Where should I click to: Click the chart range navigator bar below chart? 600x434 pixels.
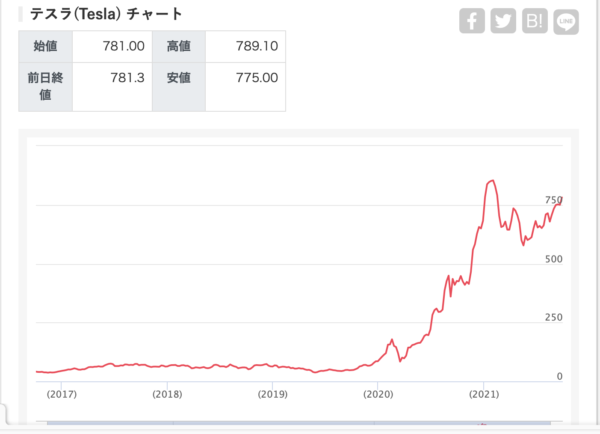click(x=300, y=426)
